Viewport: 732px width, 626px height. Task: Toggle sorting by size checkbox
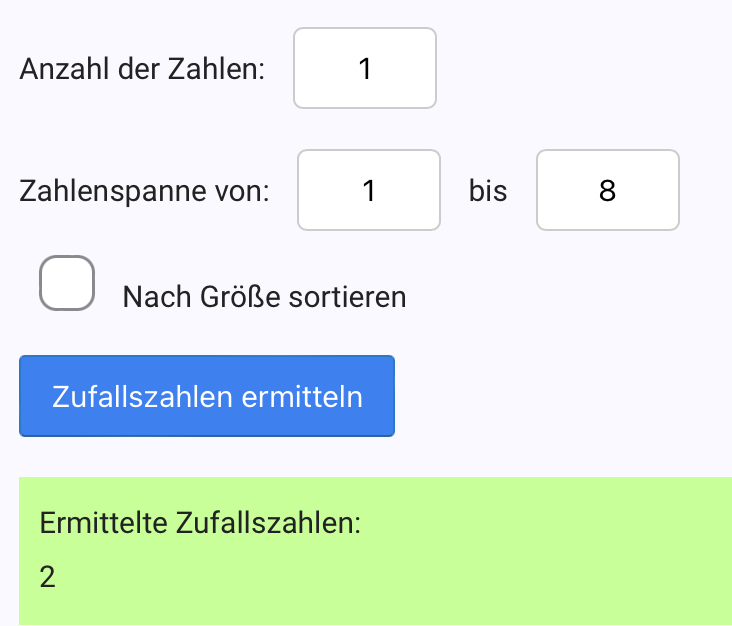67,283
